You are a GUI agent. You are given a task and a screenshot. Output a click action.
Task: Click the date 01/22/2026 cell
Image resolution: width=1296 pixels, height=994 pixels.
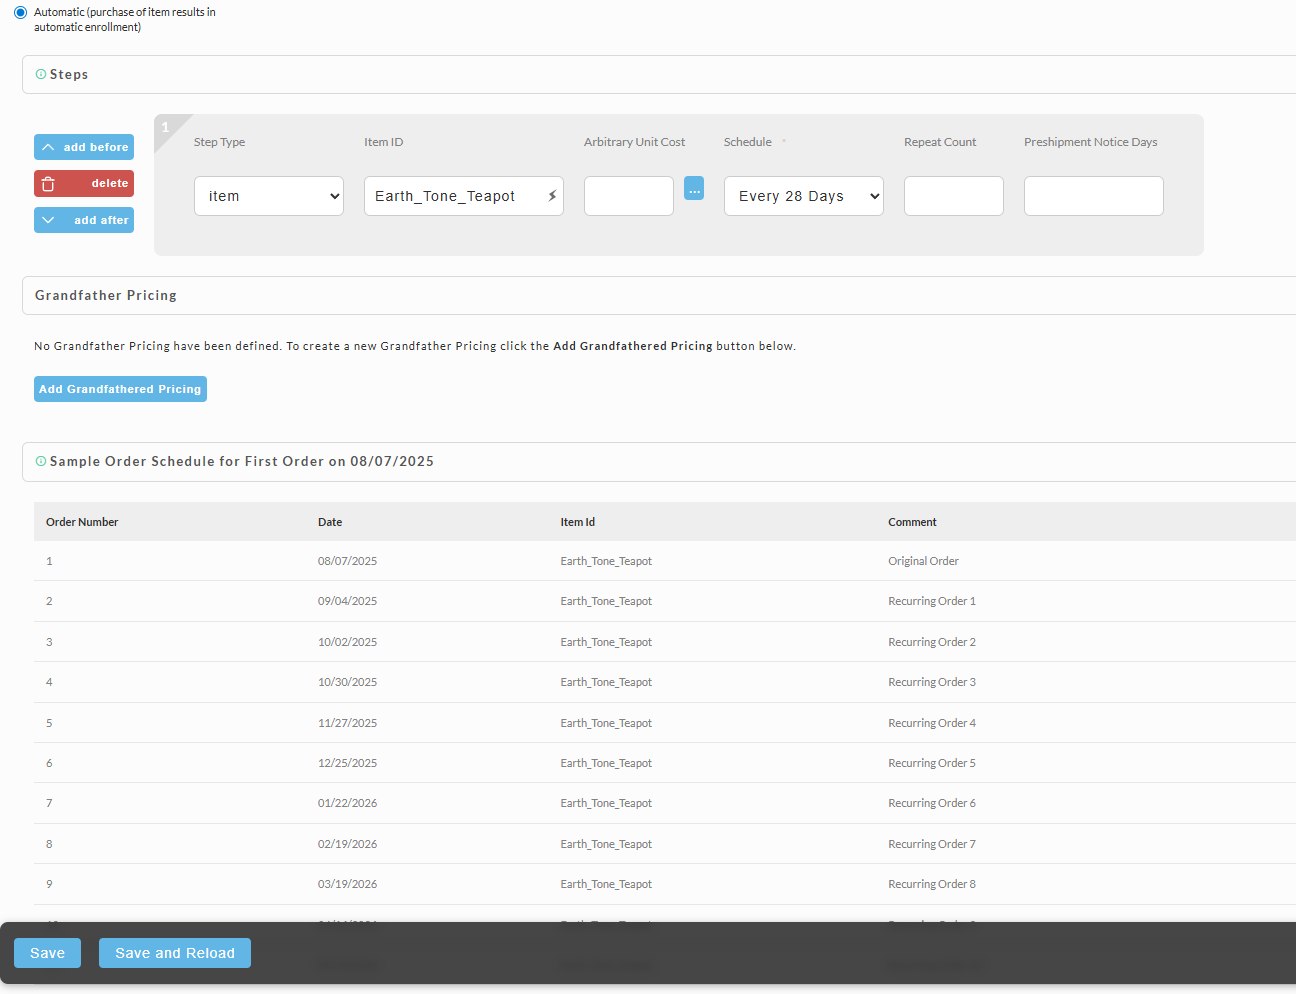(x=348, y=803)
